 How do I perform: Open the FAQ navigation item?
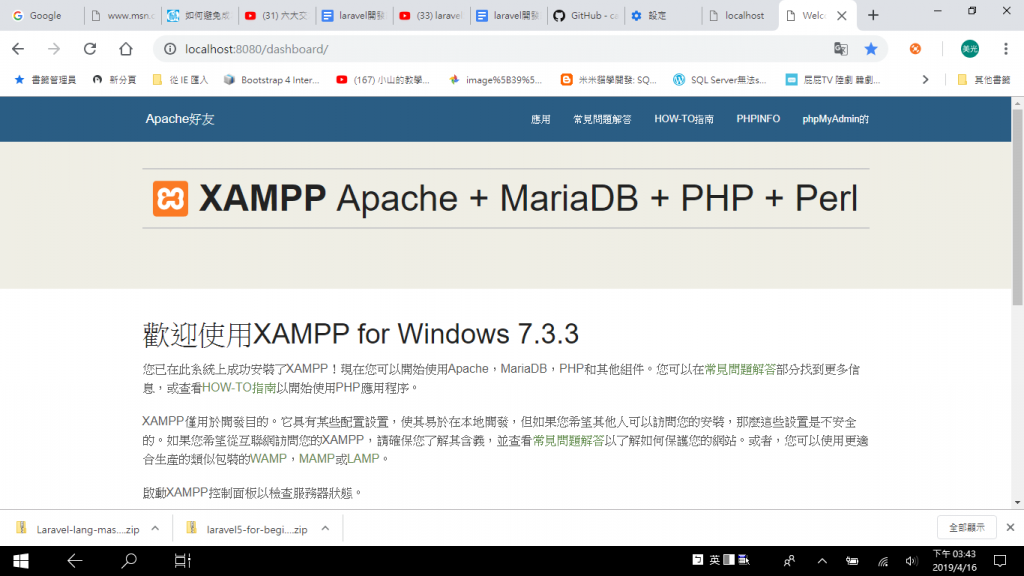point(602,120)
